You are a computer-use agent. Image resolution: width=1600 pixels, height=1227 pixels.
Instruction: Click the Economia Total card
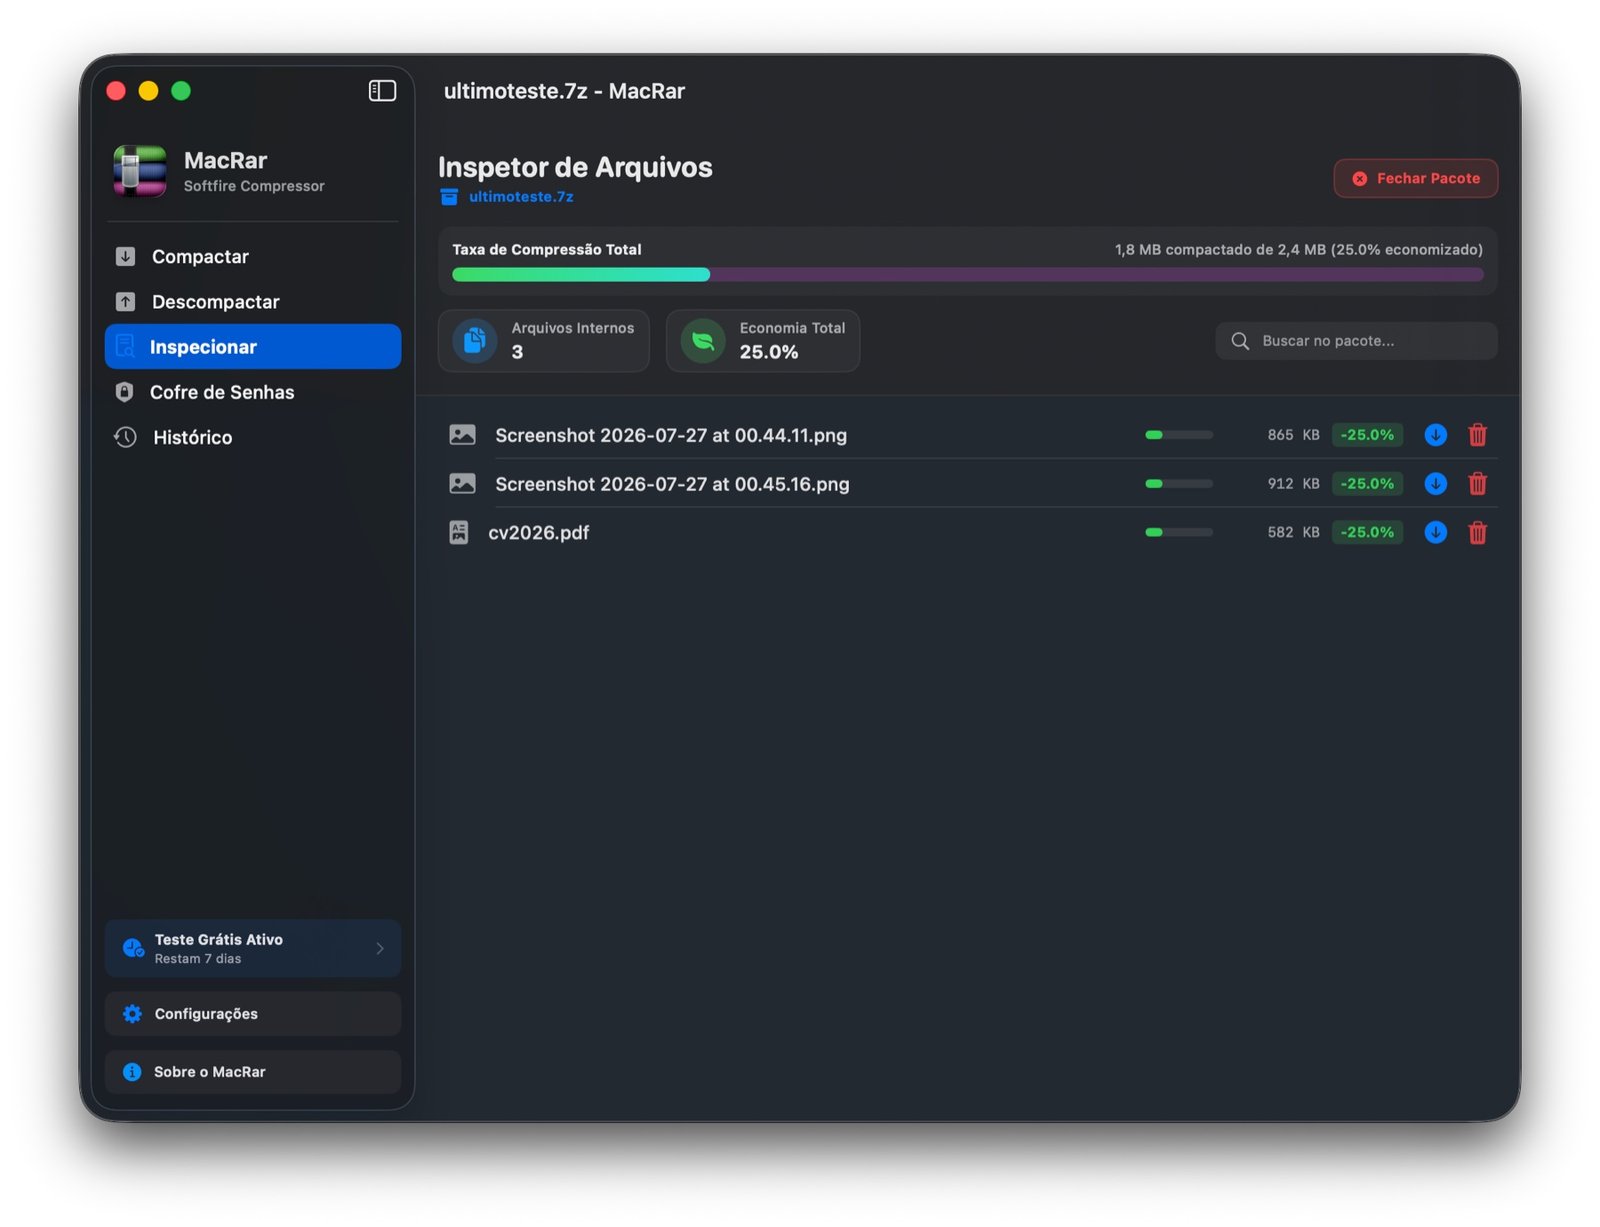tap(763, 341)
